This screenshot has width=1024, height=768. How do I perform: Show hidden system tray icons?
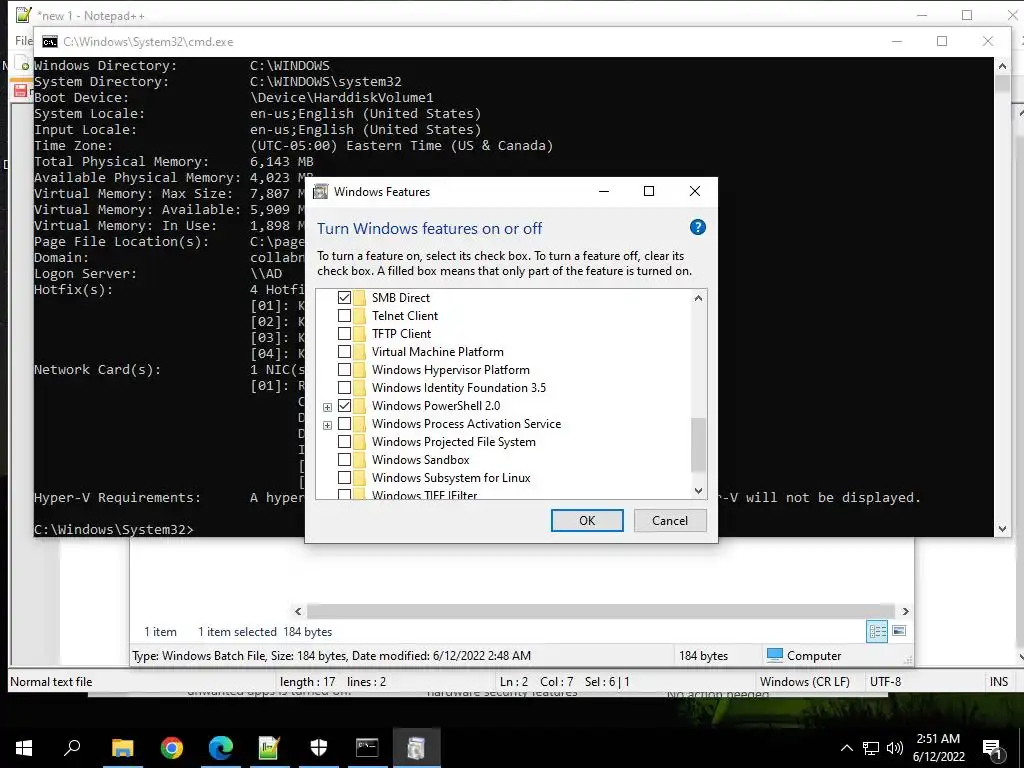(x=846, y=748)
